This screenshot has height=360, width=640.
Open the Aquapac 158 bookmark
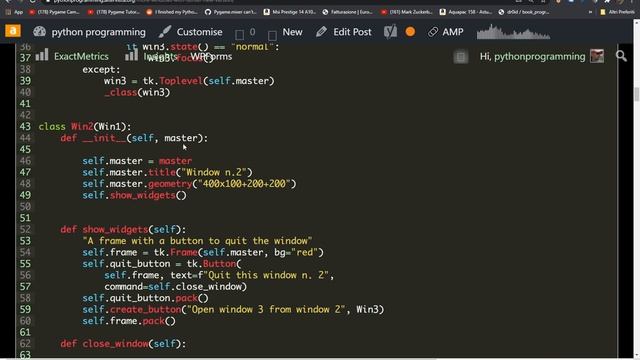pos(466,12)
